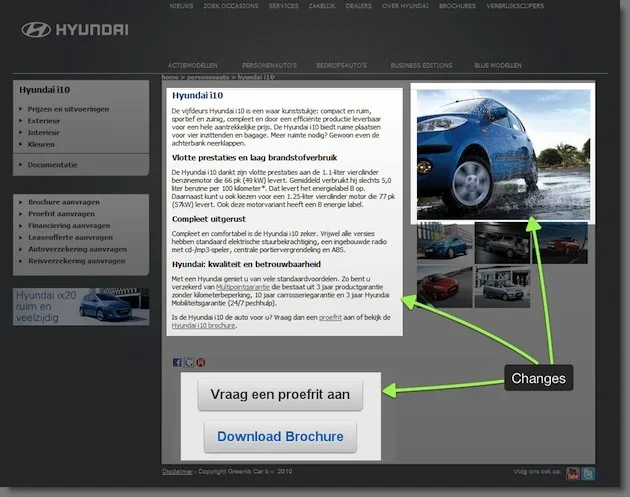
Task: Switch to the Bedrijfsauto's tab
Action: (342, 65)
